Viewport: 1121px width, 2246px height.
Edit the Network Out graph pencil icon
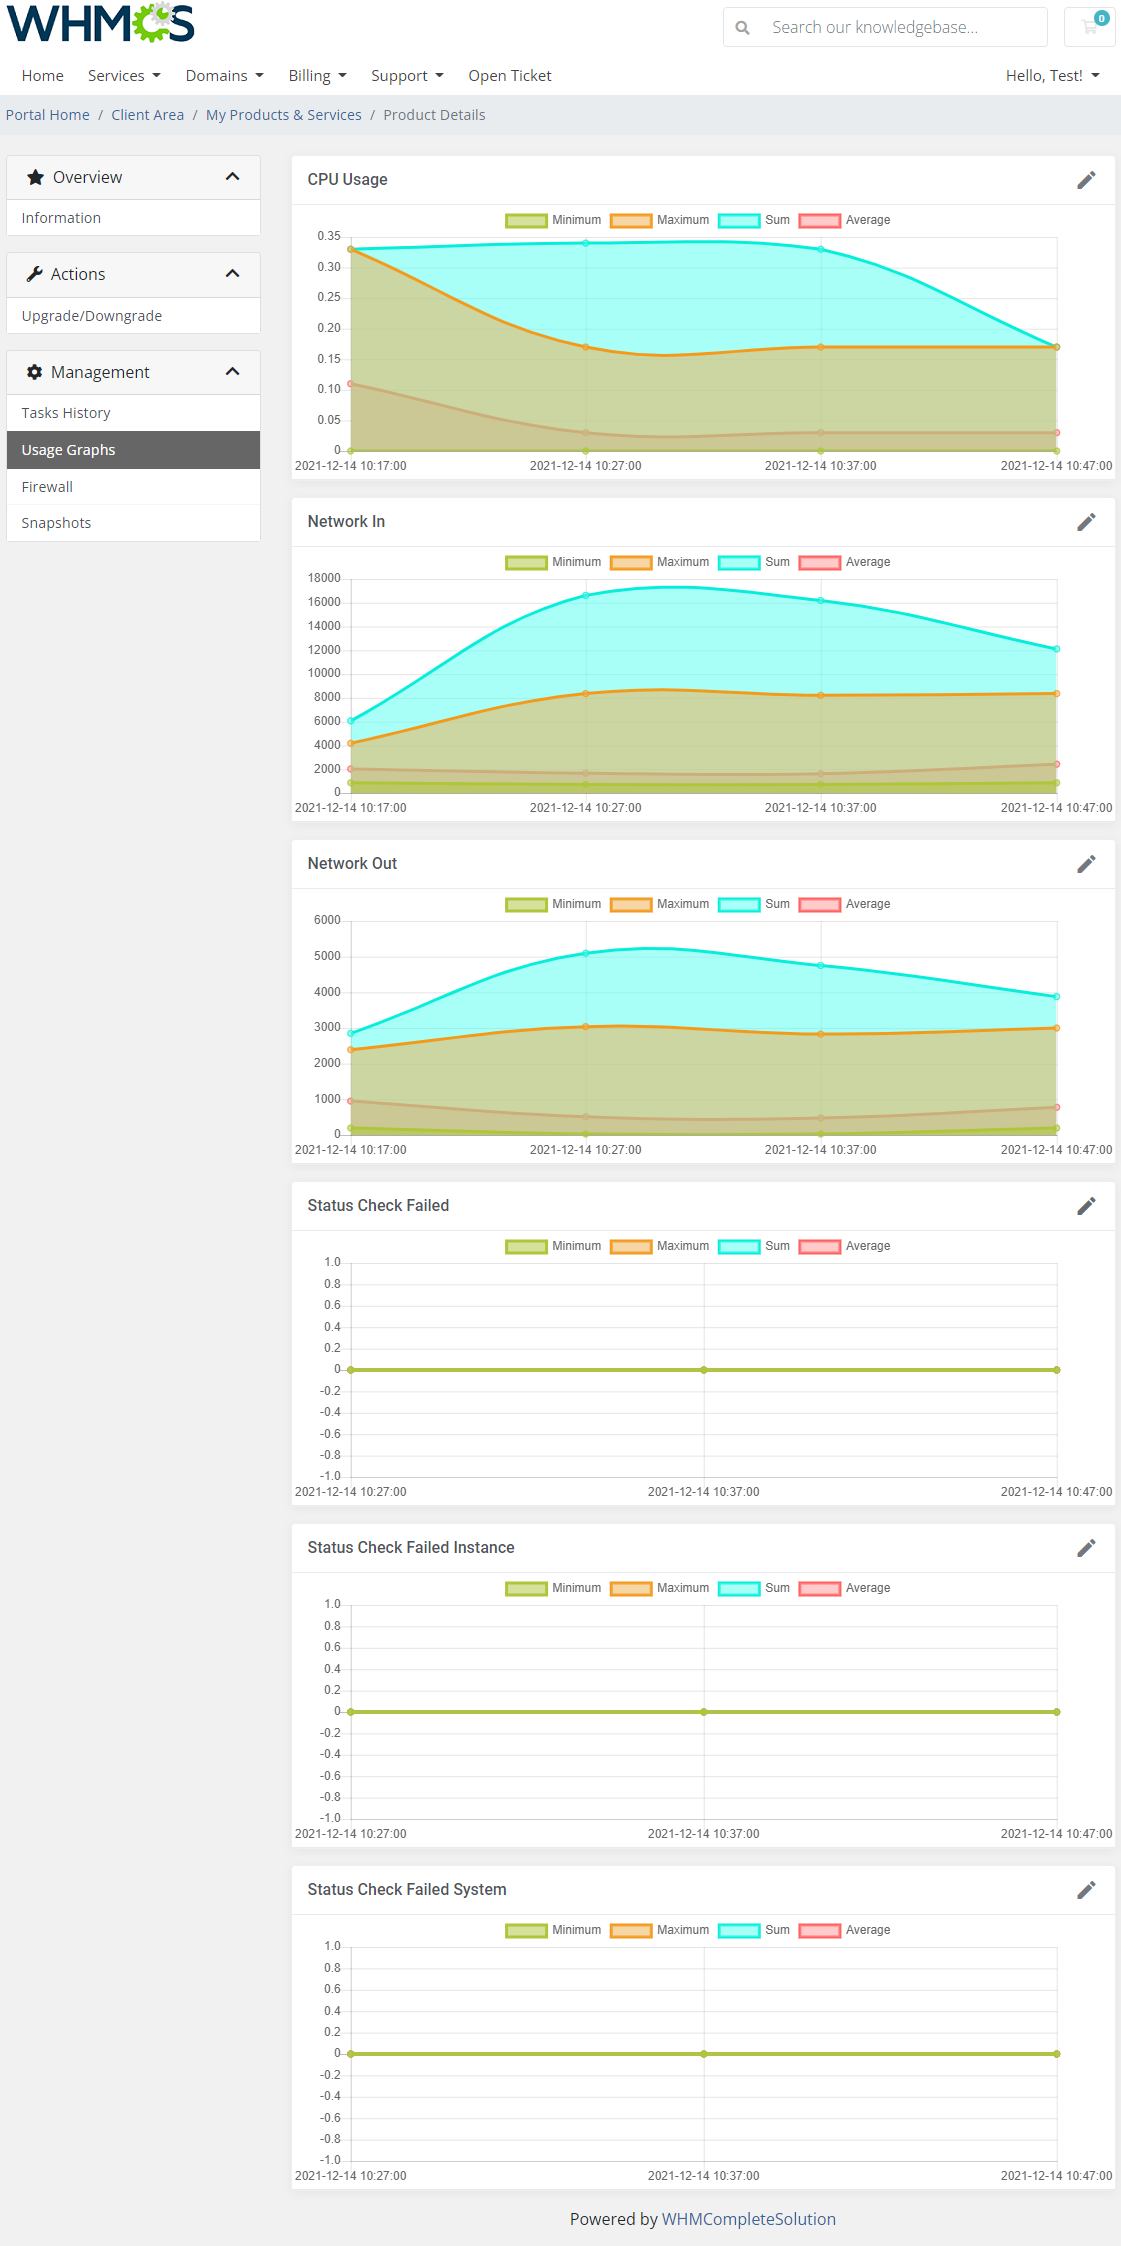click(1086, 864)
